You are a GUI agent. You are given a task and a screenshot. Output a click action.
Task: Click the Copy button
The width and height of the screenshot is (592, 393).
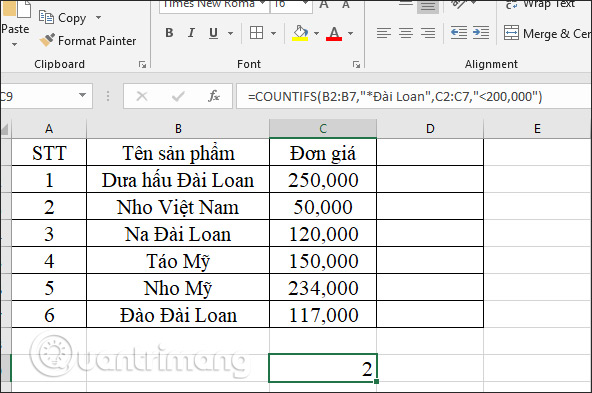point(63,18)
